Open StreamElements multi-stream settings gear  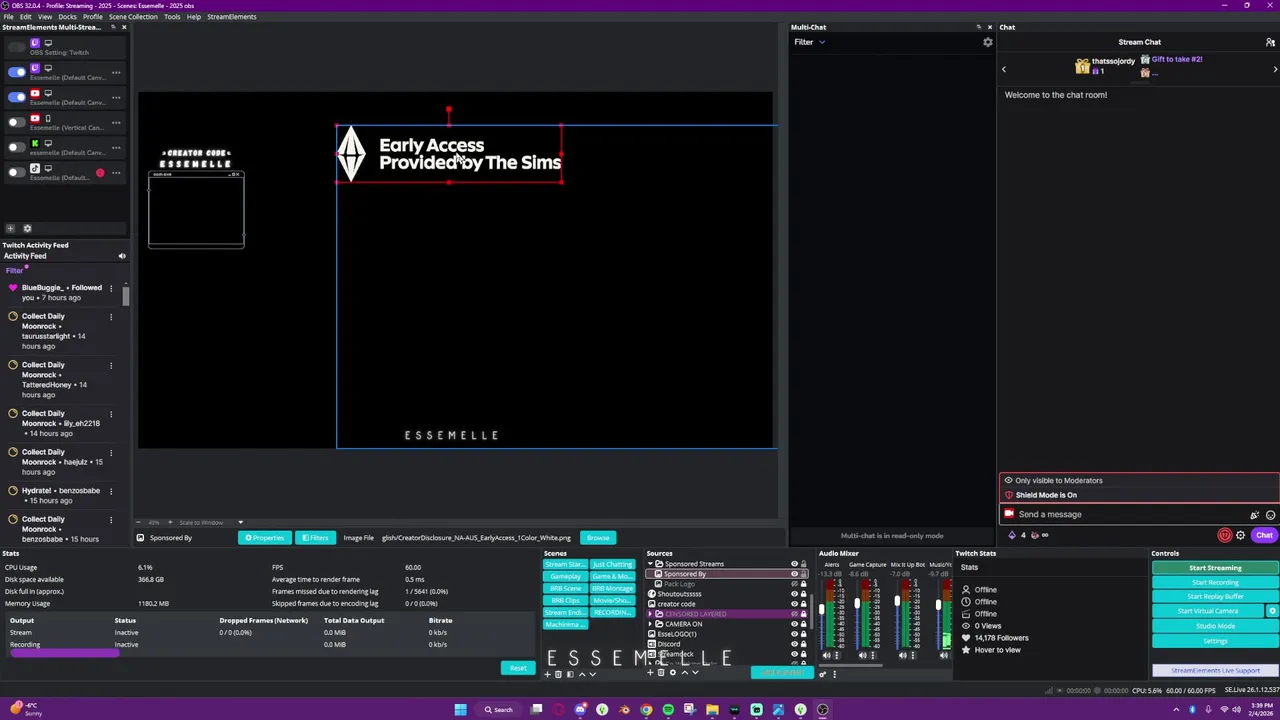27,228
